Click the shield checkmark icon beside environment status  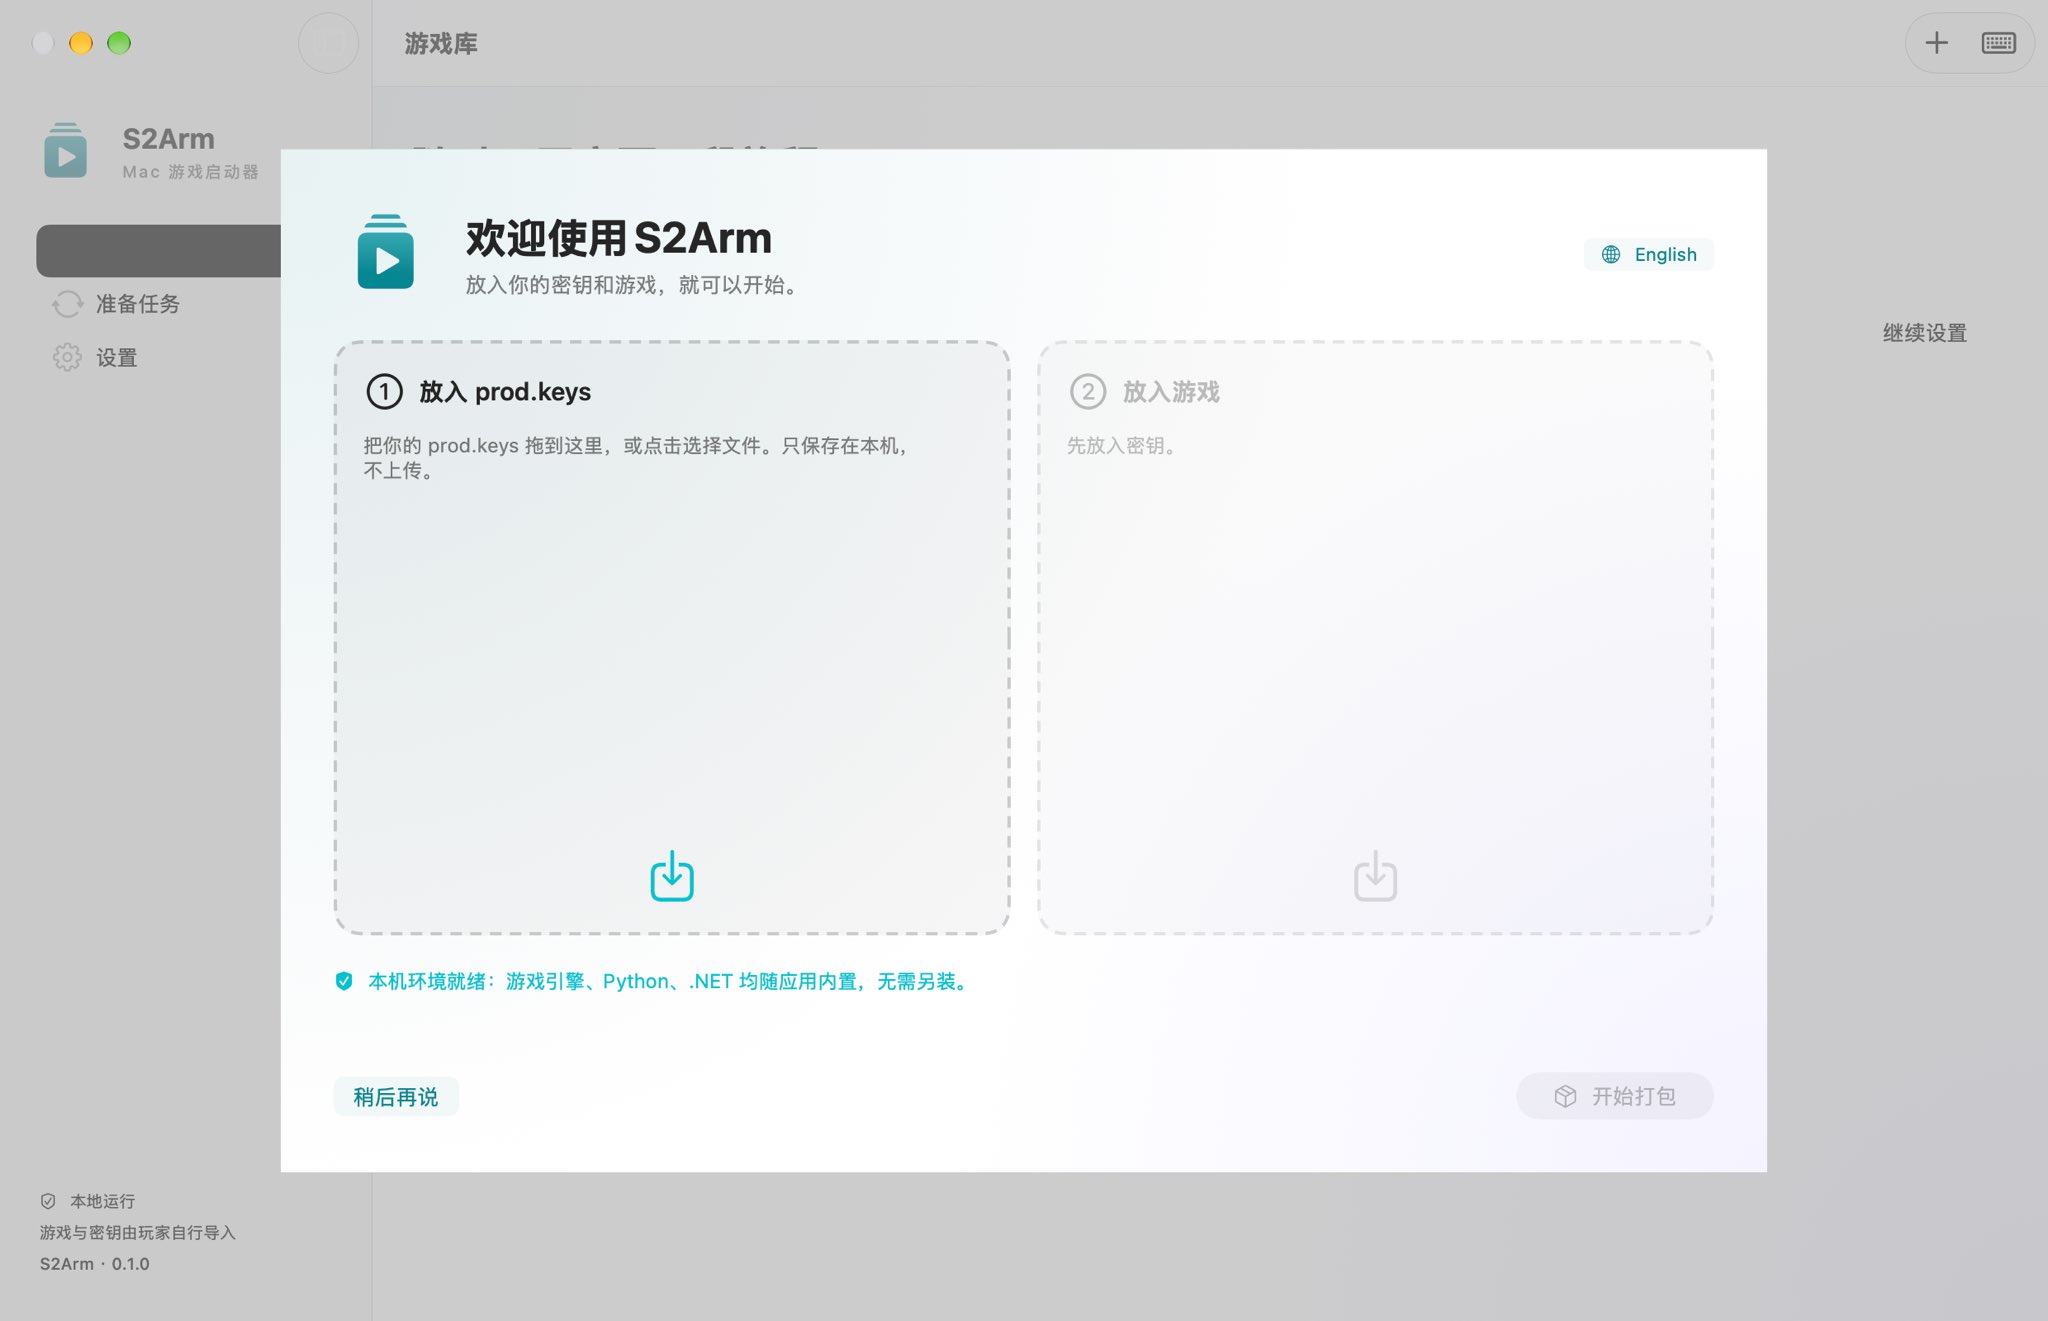pos(344,981)
